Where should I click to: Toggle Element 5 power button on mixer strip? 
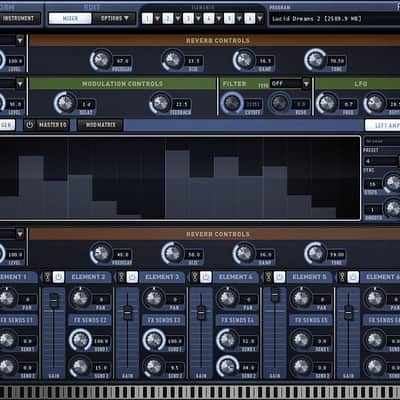click(279, 277)
